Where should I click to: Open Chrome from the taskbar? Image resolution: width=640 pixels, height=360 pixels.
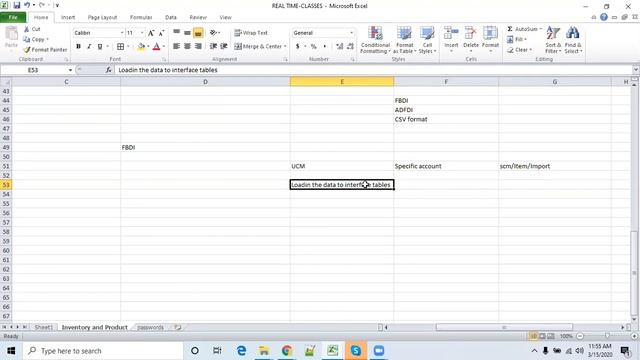click(287, 351)
